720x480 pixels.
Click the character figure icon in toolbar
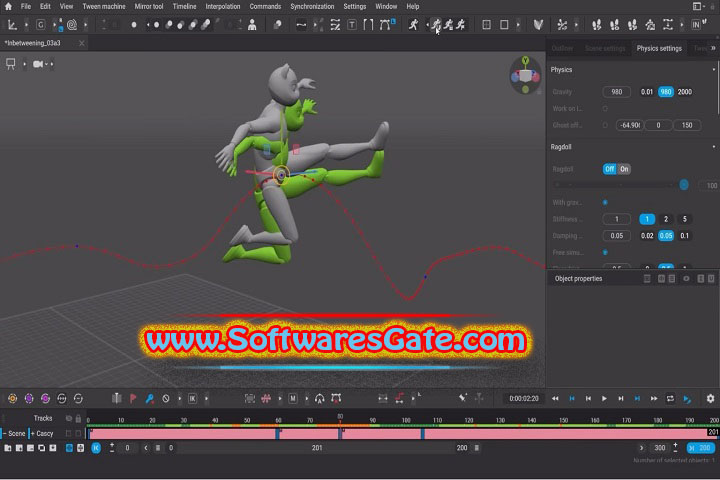tap(252, 25)
